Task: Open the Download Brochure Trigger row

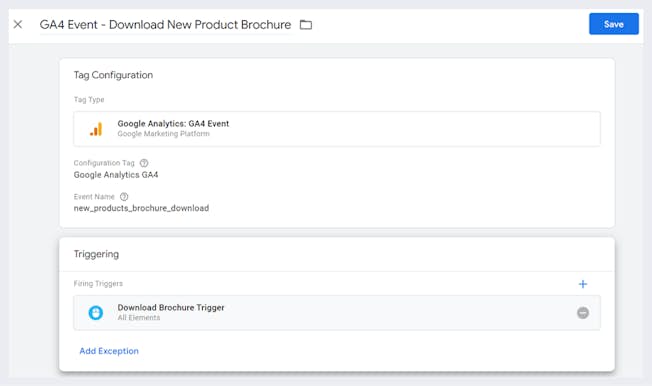Action: pos(337,313)
